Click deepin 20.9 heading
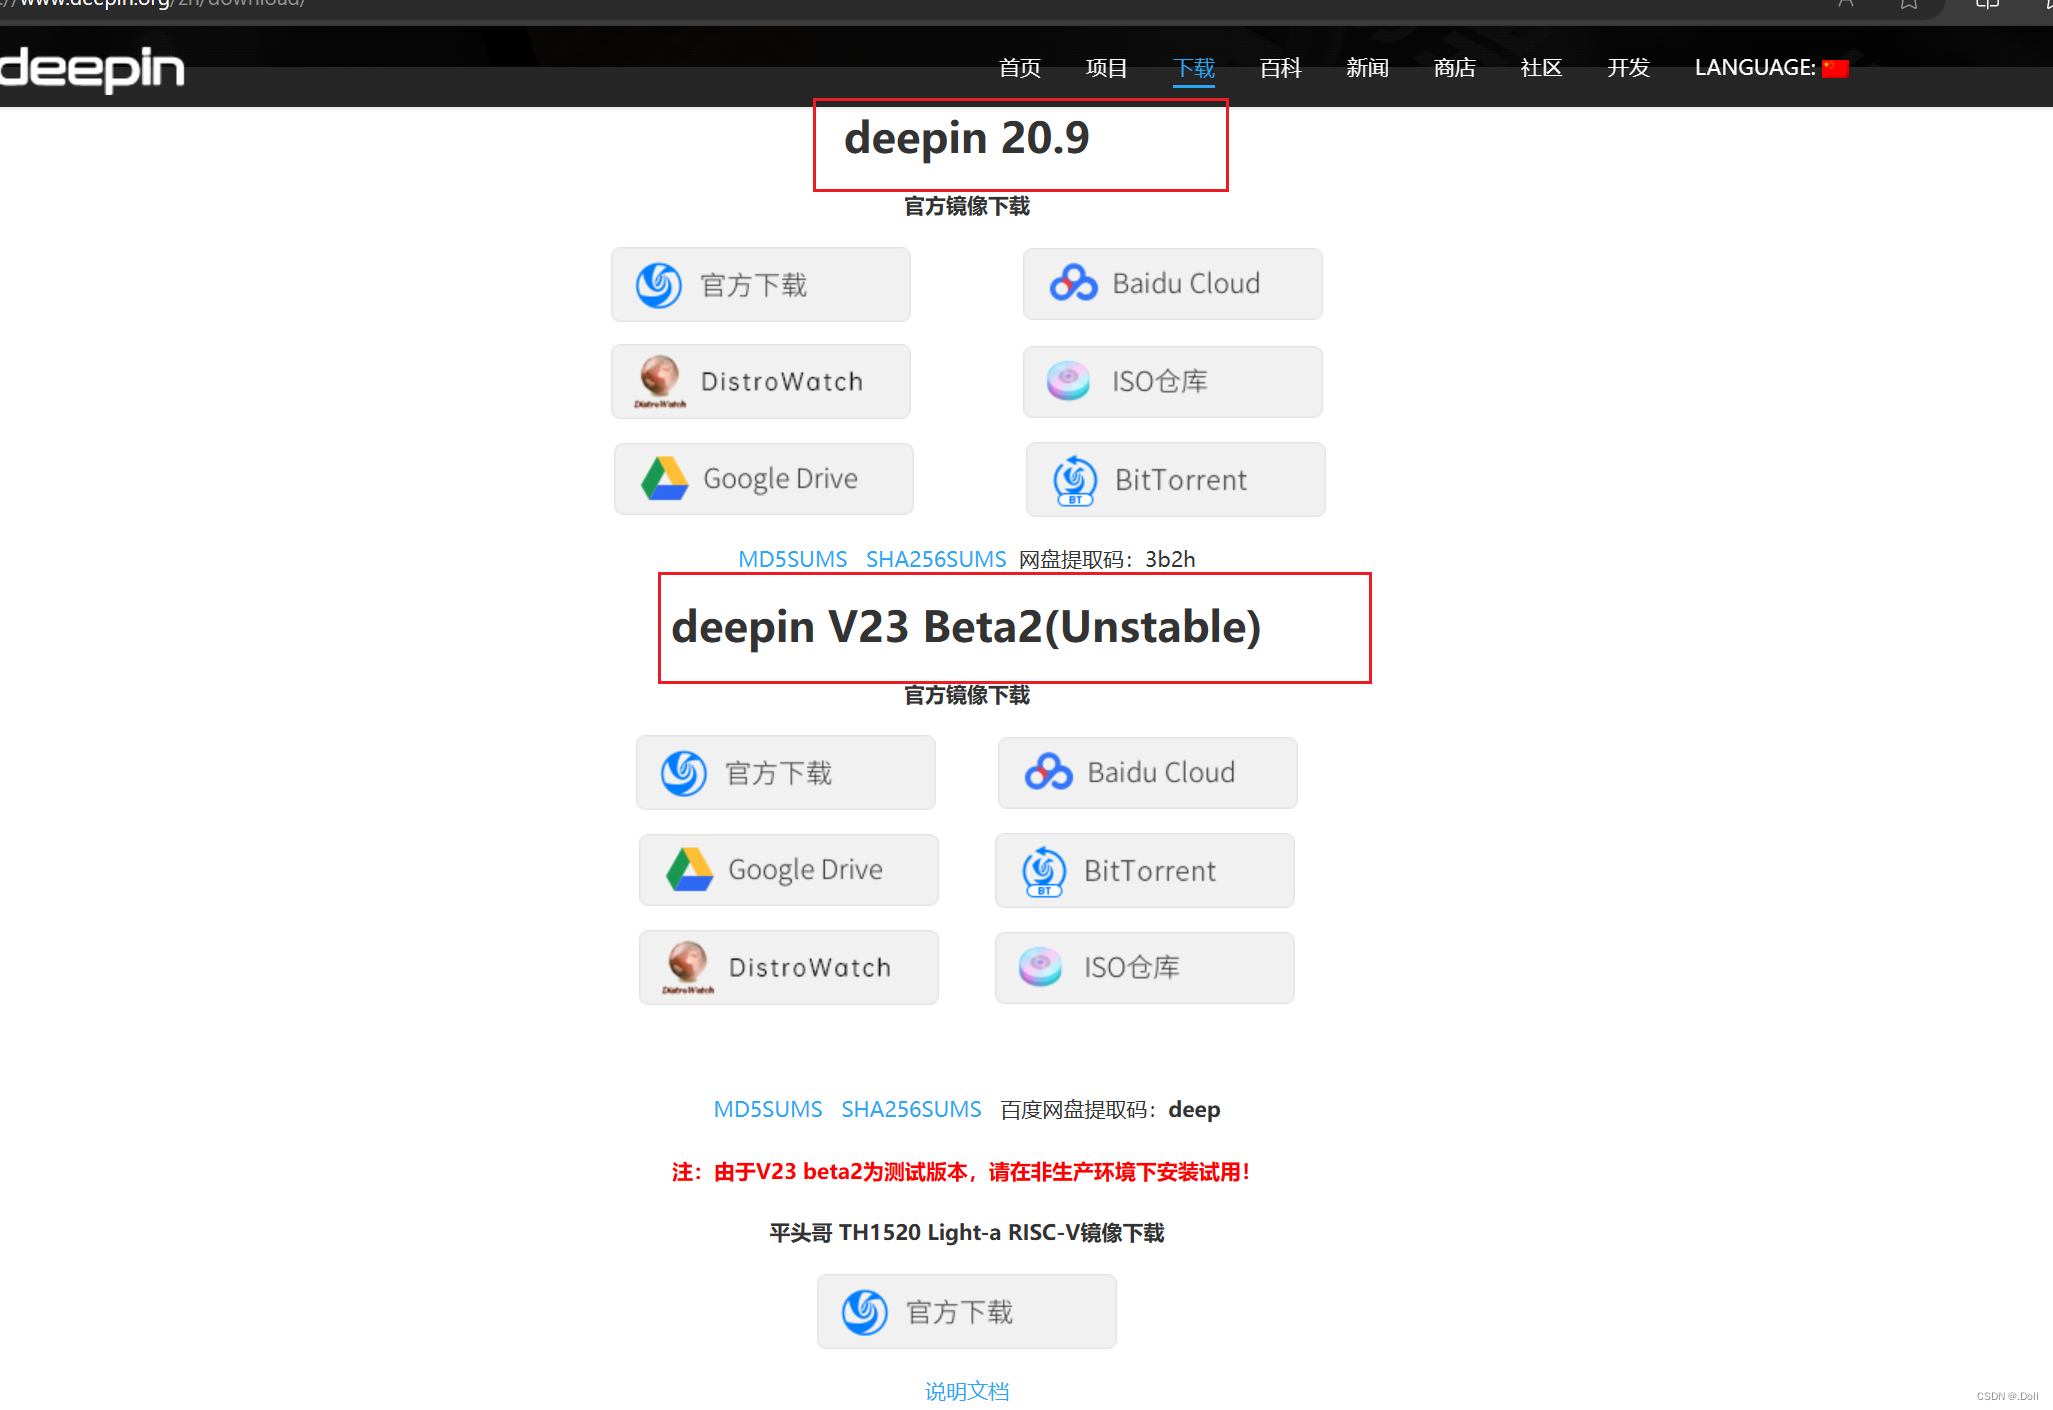This screenshot has height=1410, width=2053. pyautogui.click(x=967, y=138)
